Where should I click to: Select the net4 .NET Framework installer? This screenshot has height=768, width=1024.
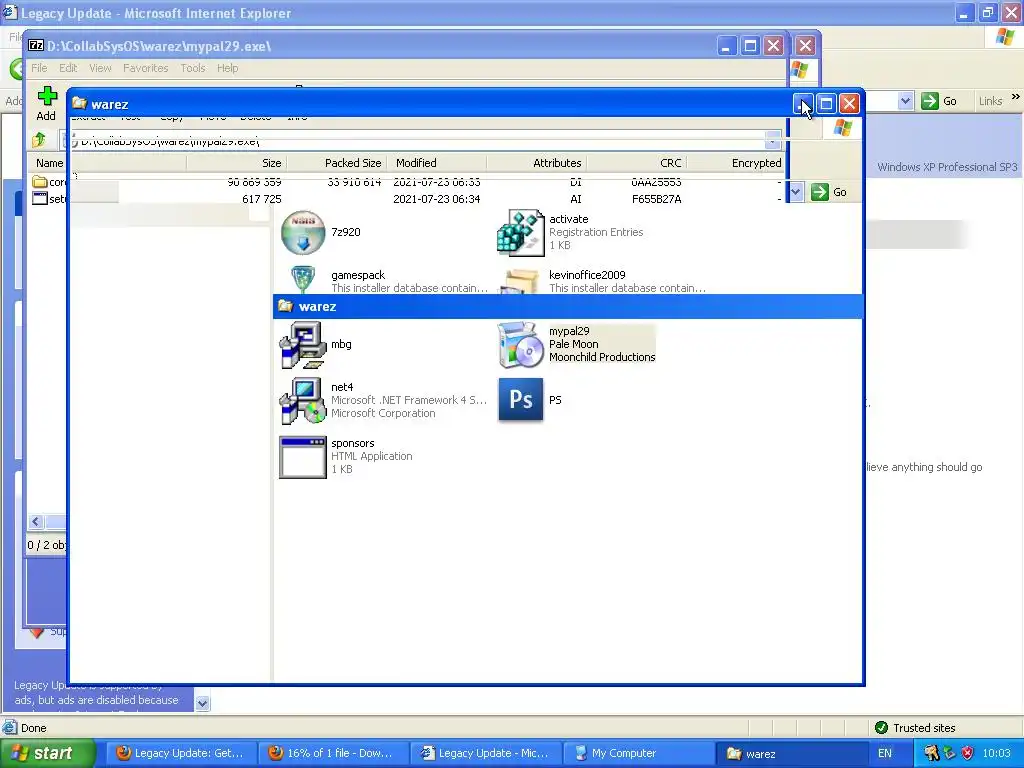pyautogui.click(x=303, y=400)
